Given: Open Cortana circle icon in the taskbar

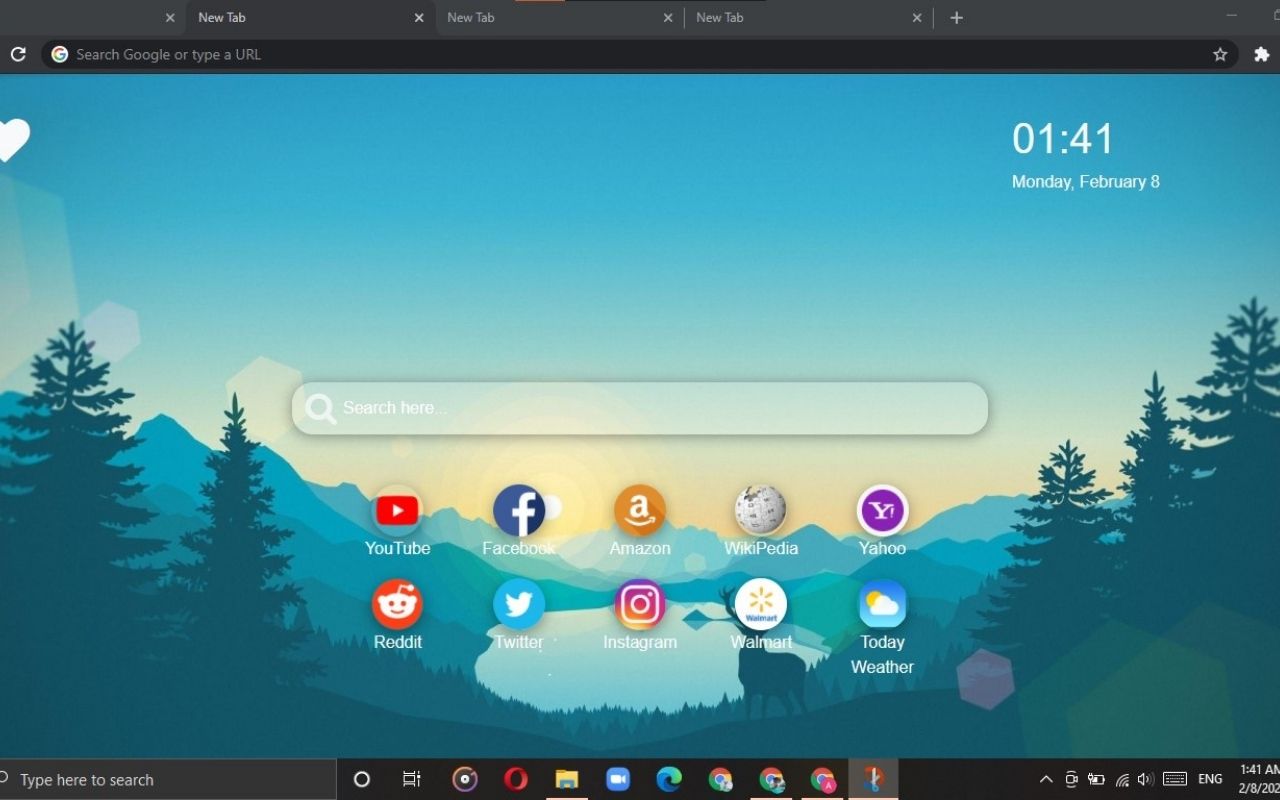Looking at the screenshot, I should 362,779.
